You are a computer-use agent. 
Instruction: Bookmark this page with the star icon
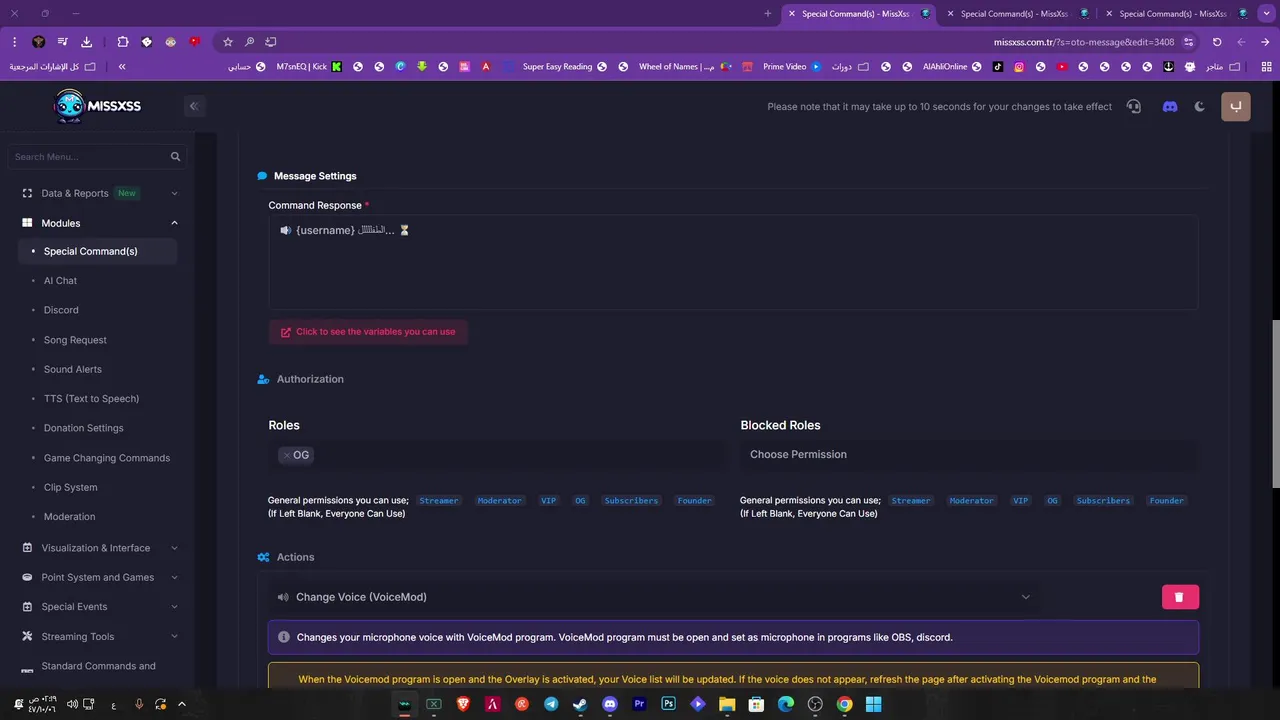pos(228,42)
